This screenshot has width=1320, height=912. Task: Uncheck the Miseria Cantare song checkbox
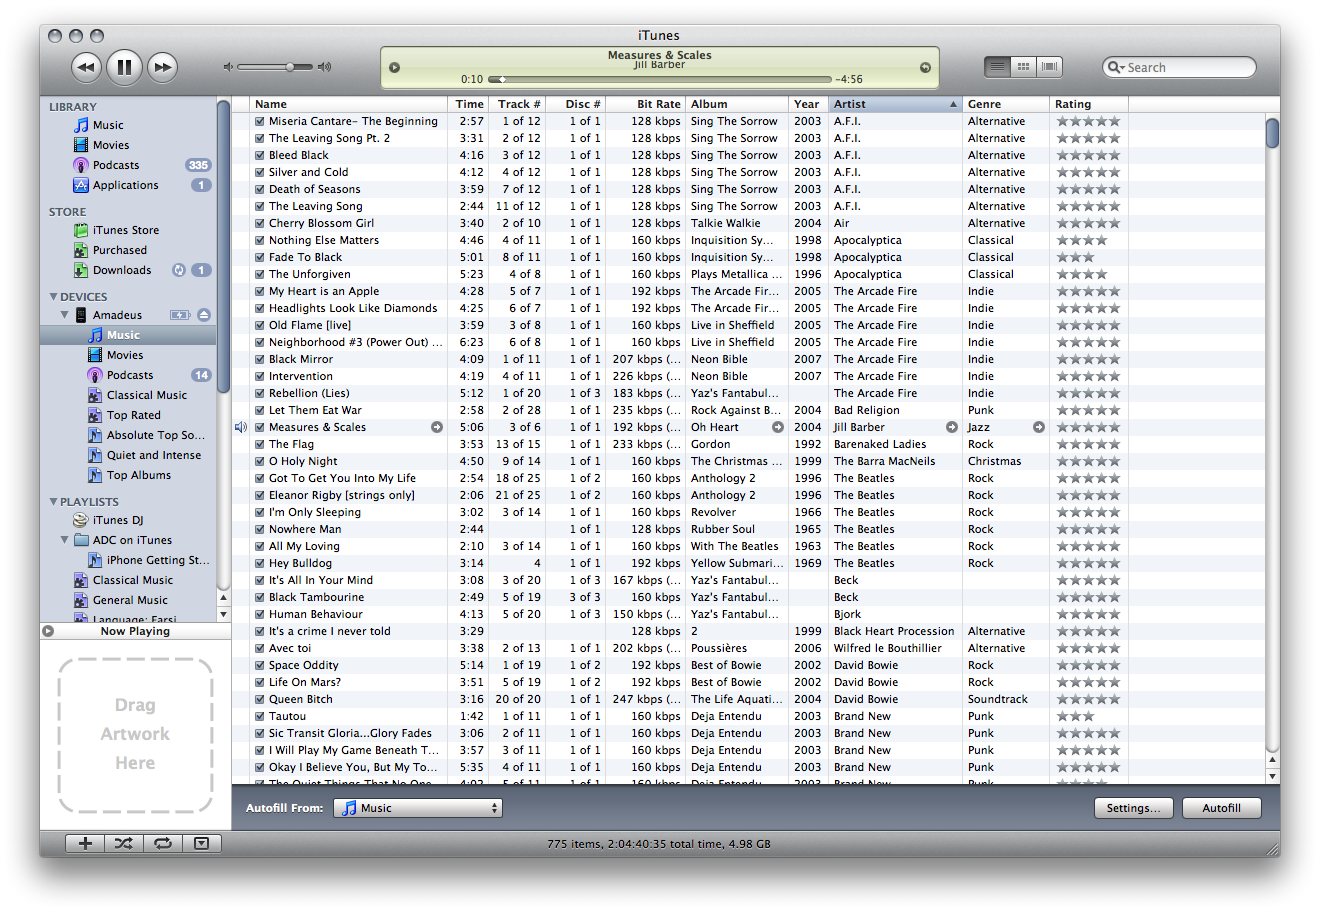[x=259, y=121]
